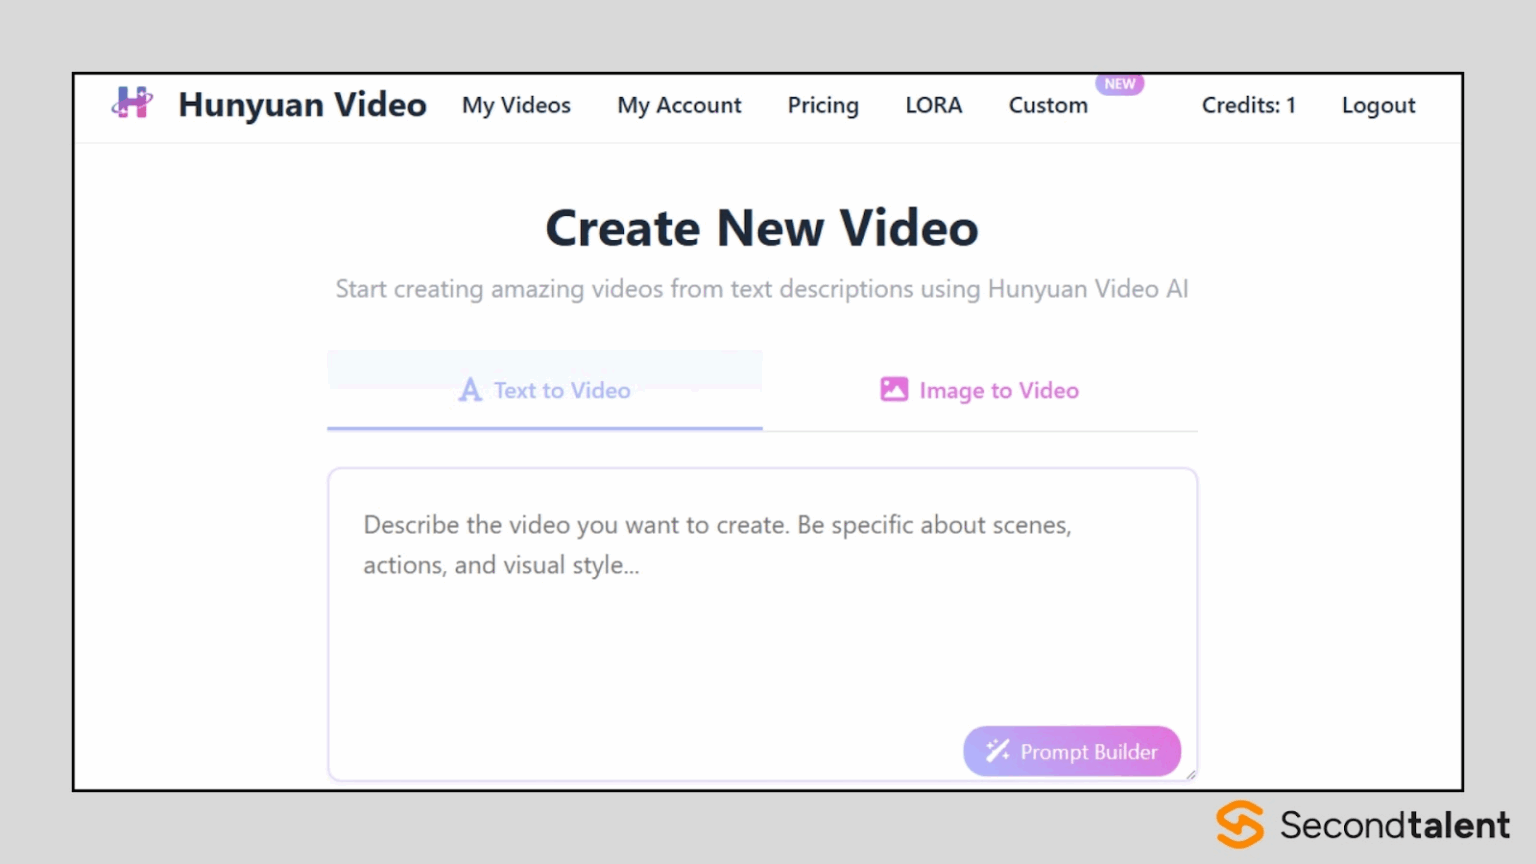Click the NEW badge above Custom
The width and height of the screenshot is (1536, 864).
click(1120, 84)
